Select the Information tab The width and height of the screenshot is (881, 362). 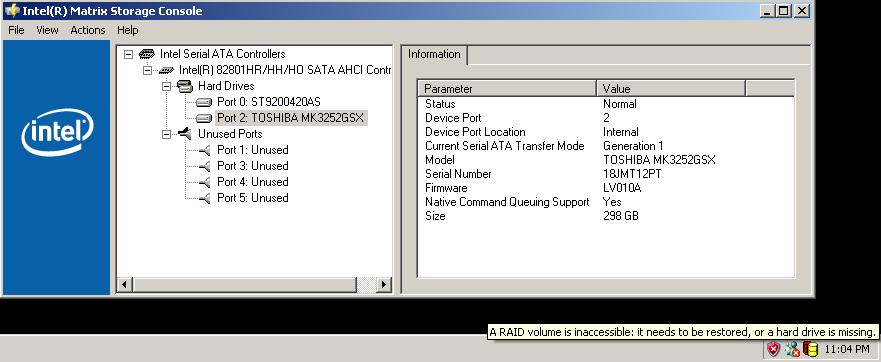click(x=434, y=55)
